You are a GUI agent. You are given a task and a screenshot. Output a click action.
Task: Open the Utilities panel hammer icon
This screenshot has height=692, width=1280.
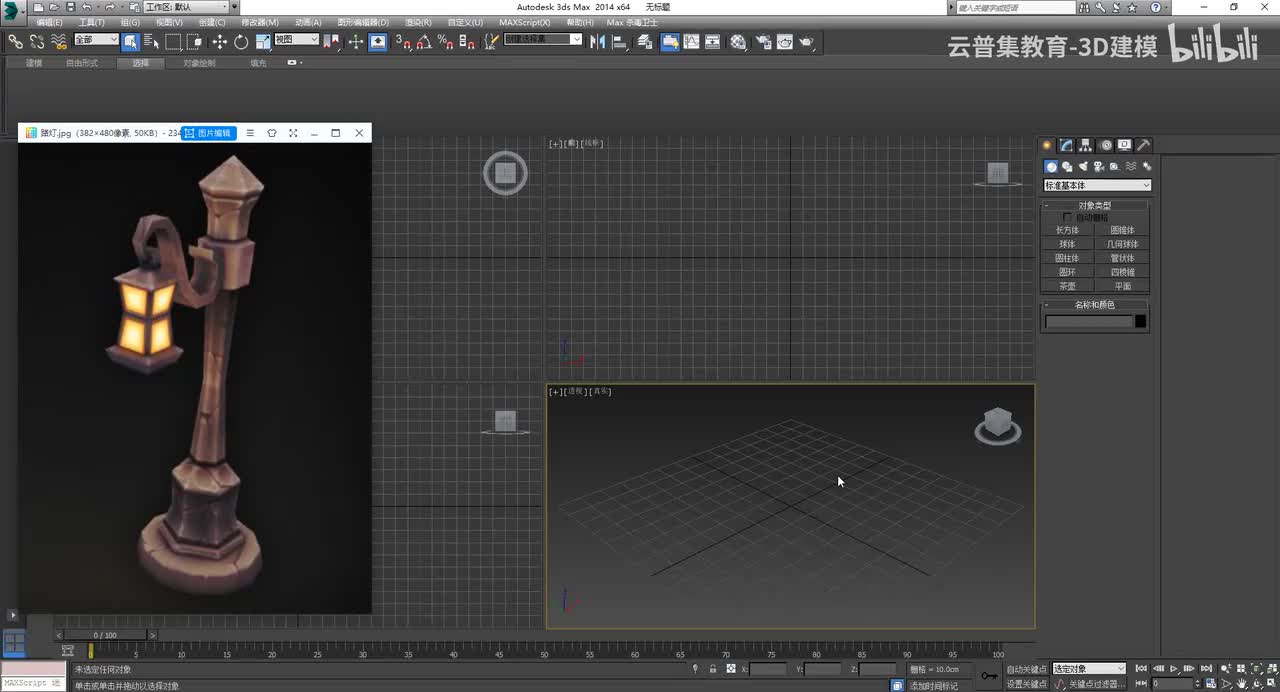tap(1143, 145)
